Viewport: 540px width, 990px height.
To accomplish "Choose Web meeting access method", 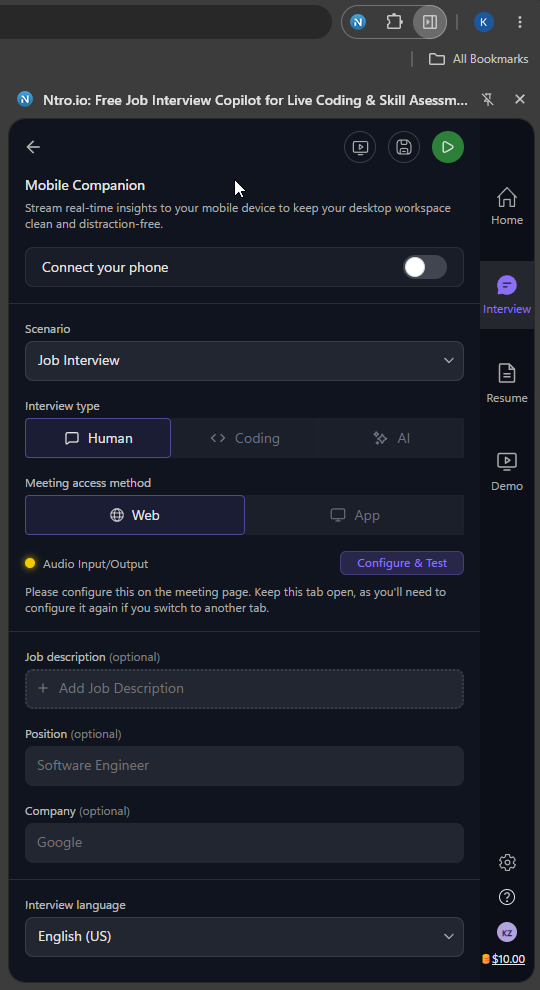I will [135, 515].
